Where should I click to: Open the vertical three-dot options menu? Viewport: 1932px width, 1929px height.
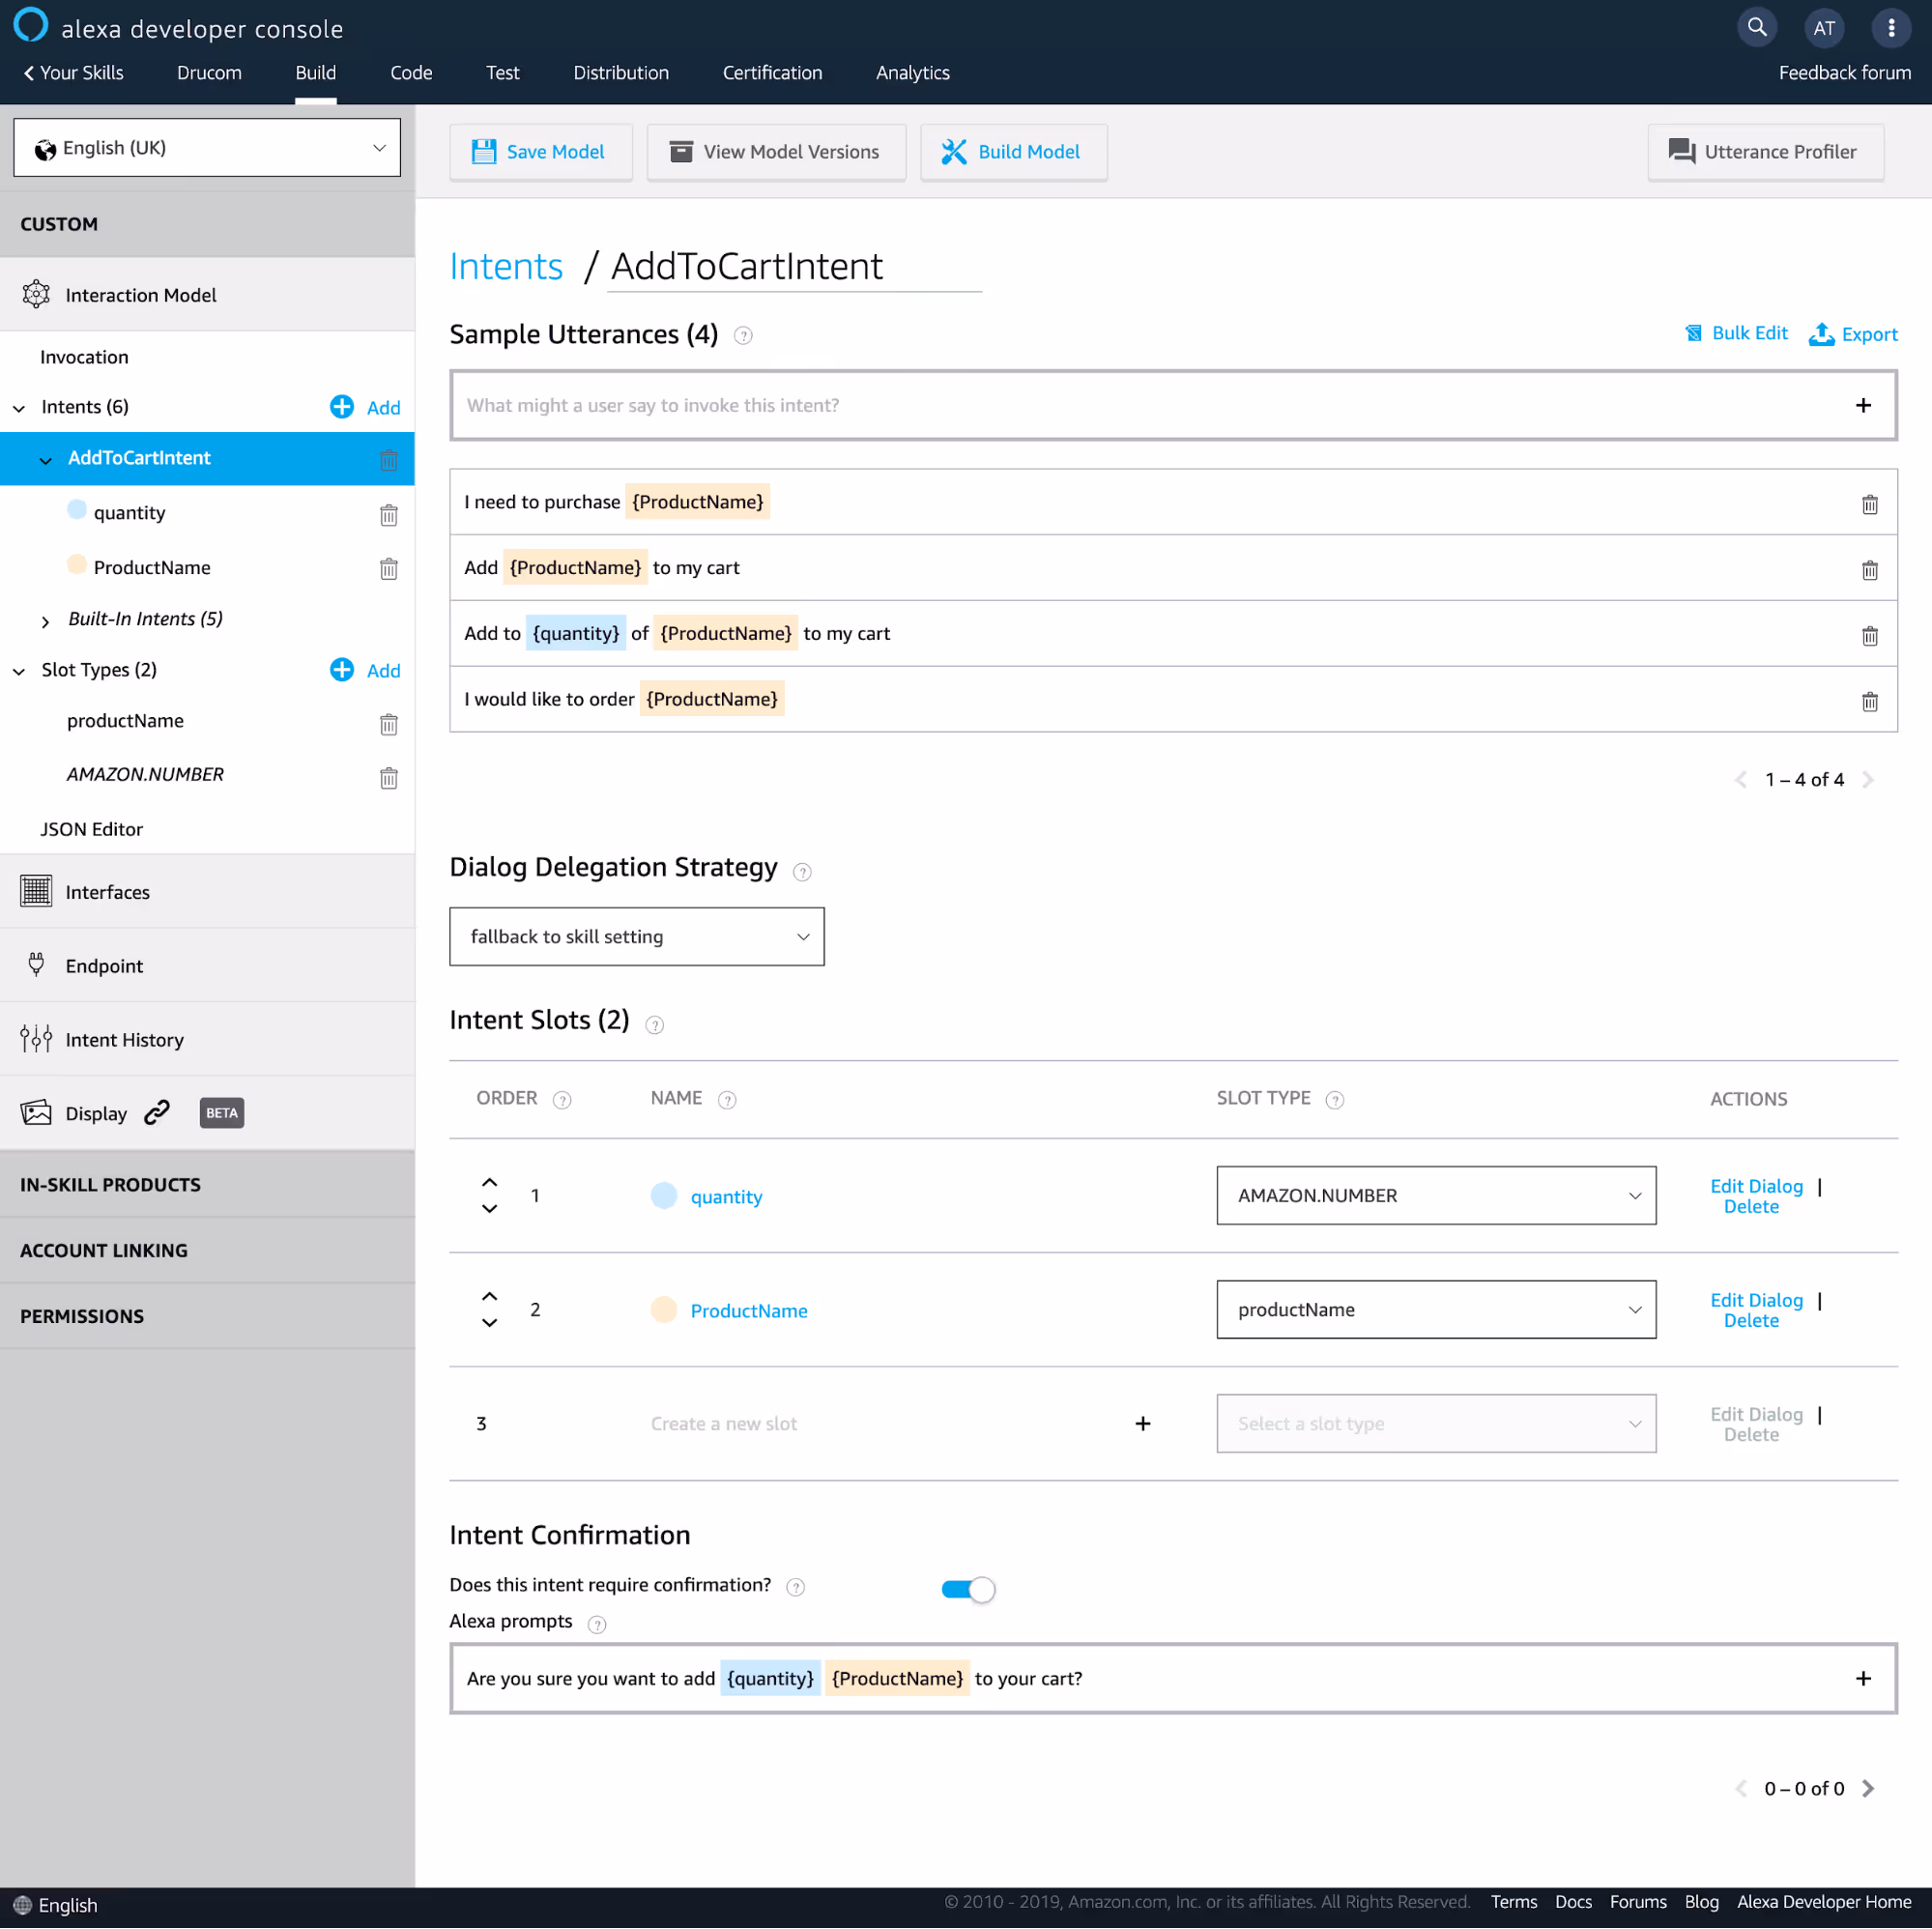tap(1890, 28)
